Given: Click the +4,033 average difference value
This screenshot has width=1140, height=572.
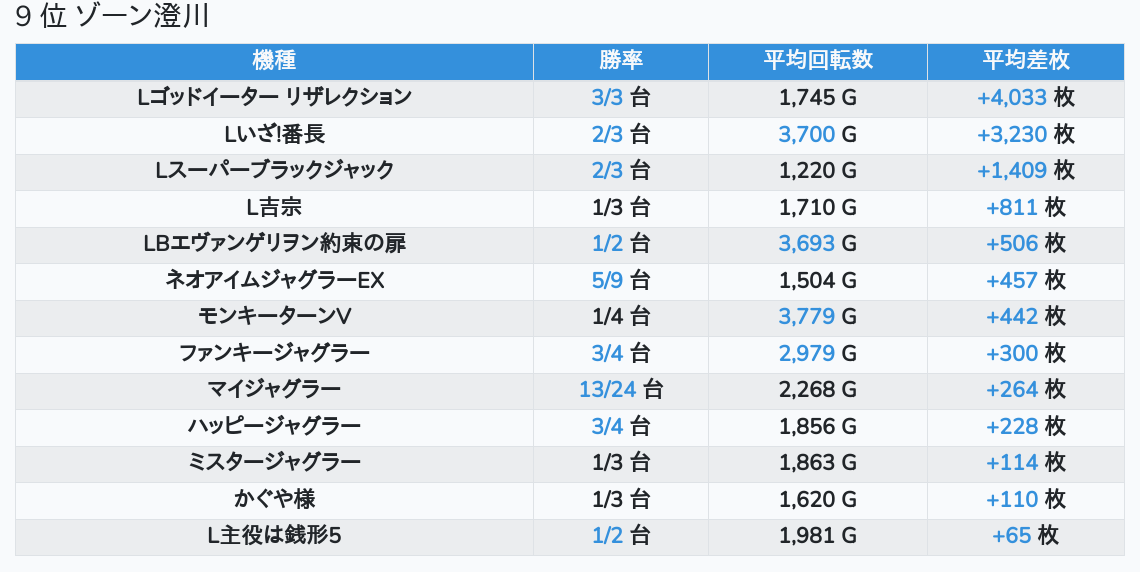Looking at the screenshot, I should (1011, 98).
